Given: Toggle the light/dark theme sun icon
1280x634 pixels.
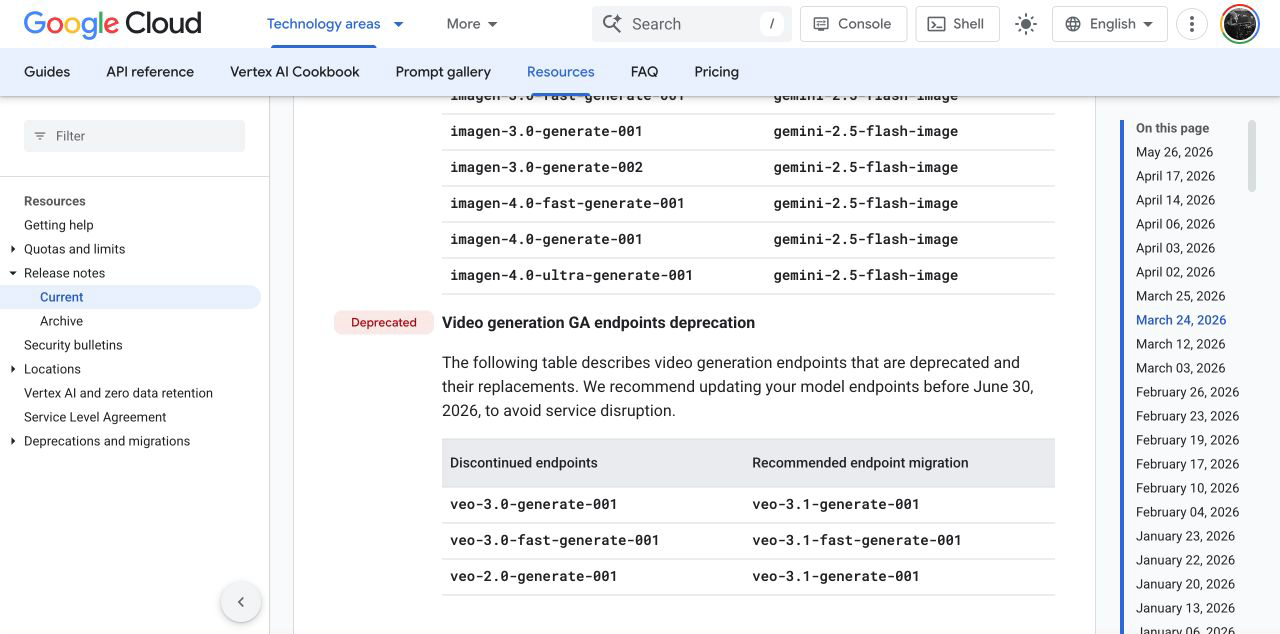Looking at the screenshot, I should [x=1026, y=24].
